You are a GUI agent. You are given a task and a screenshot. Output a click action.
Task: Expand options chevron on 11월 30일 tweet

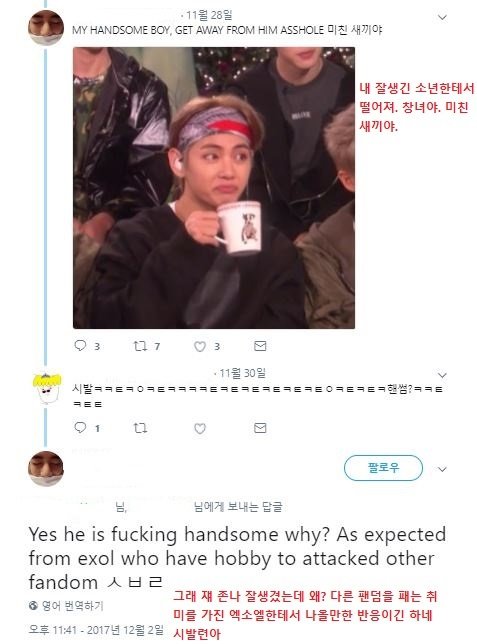pyautogui.click(x=442, y=375)
